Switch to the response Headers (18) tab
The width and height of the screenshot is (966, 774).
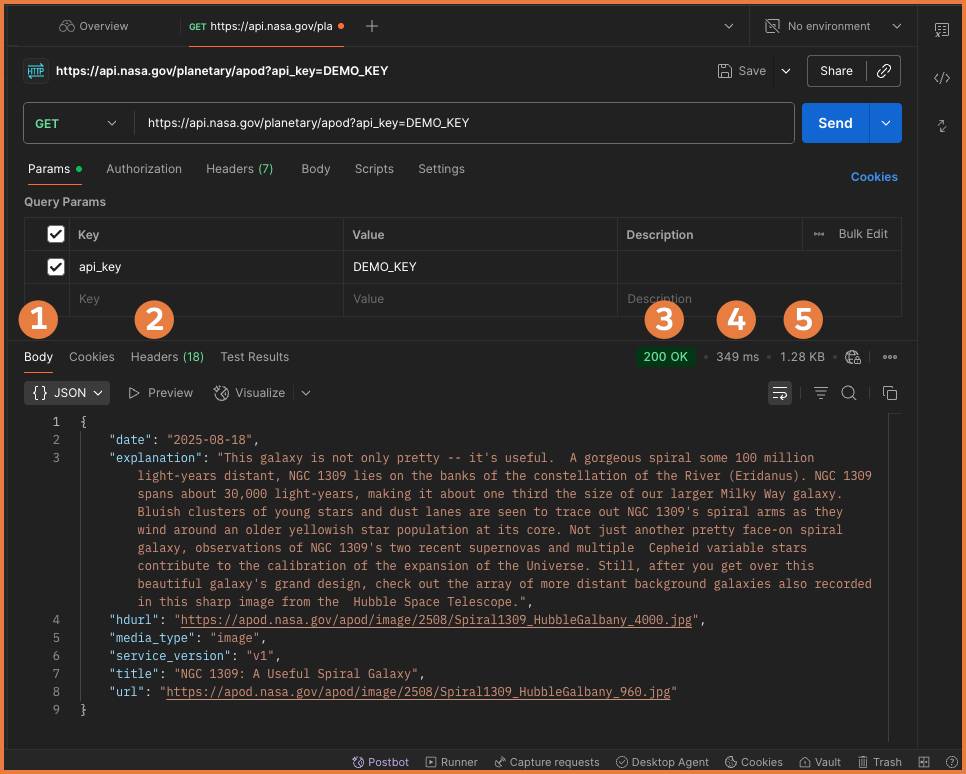167,357
